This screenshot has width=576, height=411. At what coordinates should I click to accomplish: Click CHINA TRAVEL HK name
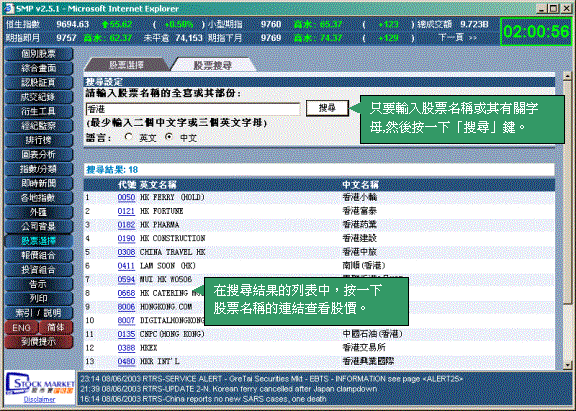point(172,252)
